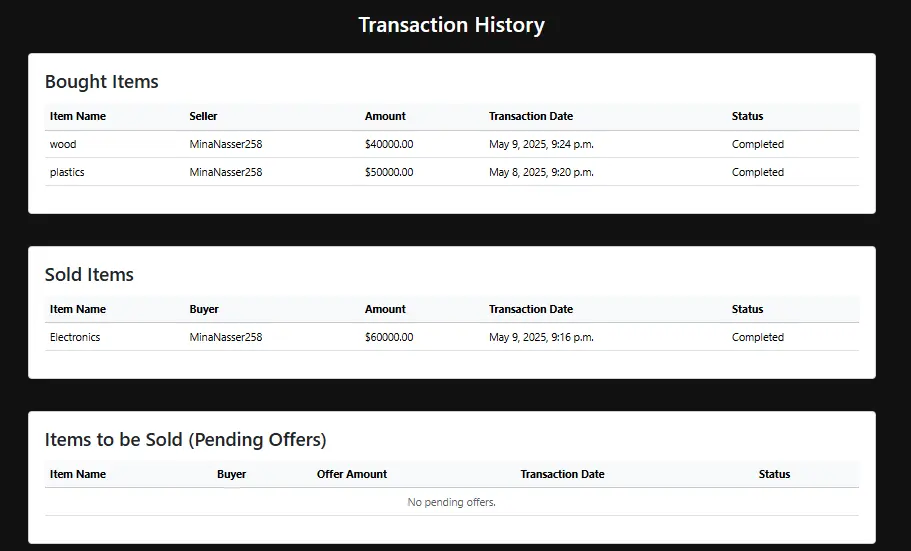Image resolution: width=911 pixels, height=551 pixels.
Task: Click the Items to be Sold heading
Action: tap(185, 440)
